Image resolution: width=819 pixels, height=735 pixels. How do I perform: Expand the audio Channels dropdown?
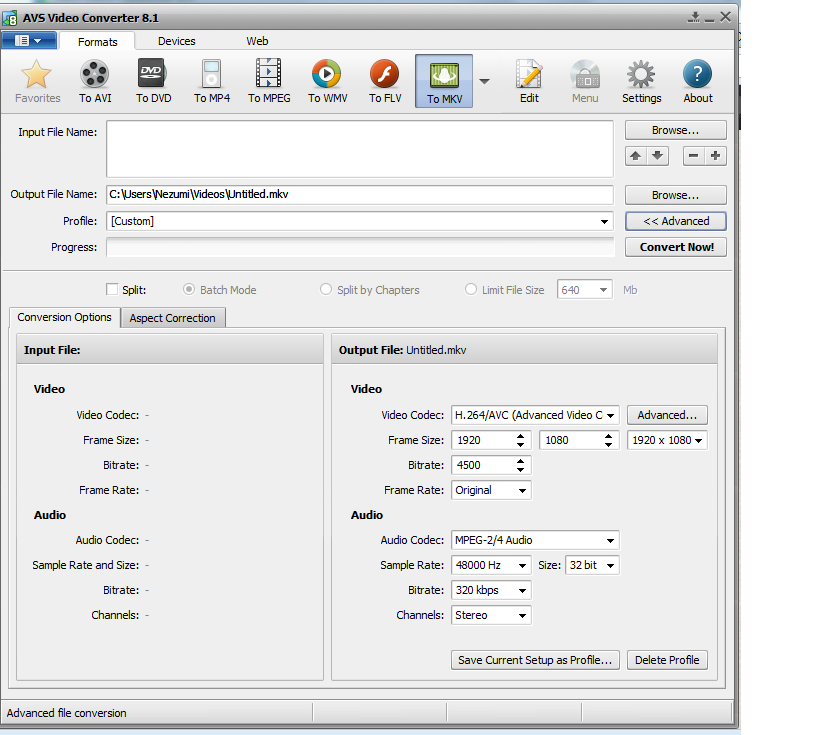click(491, 616)
